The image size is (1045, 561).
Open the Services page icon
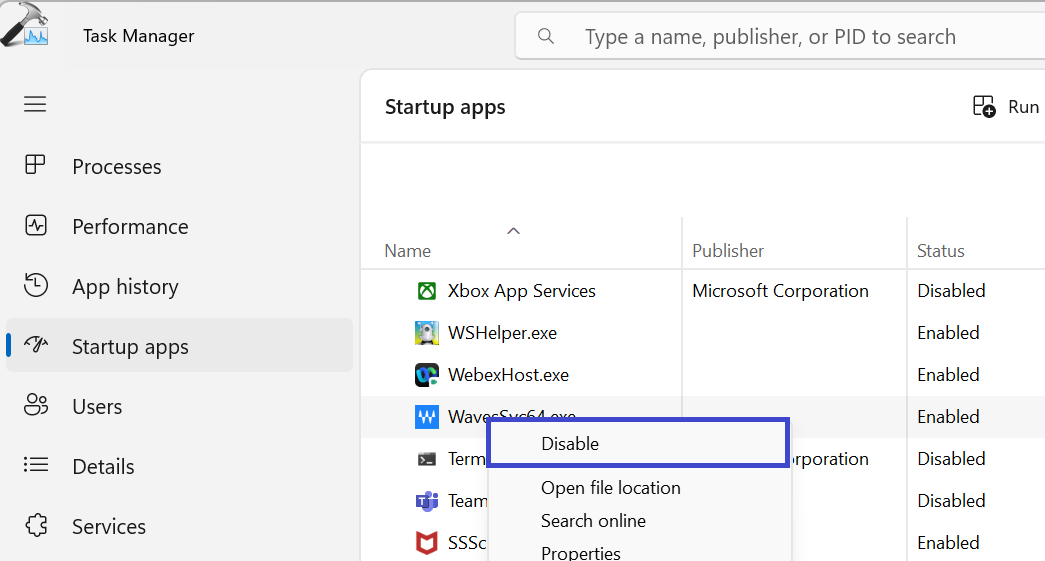click(x=36, y=526)
